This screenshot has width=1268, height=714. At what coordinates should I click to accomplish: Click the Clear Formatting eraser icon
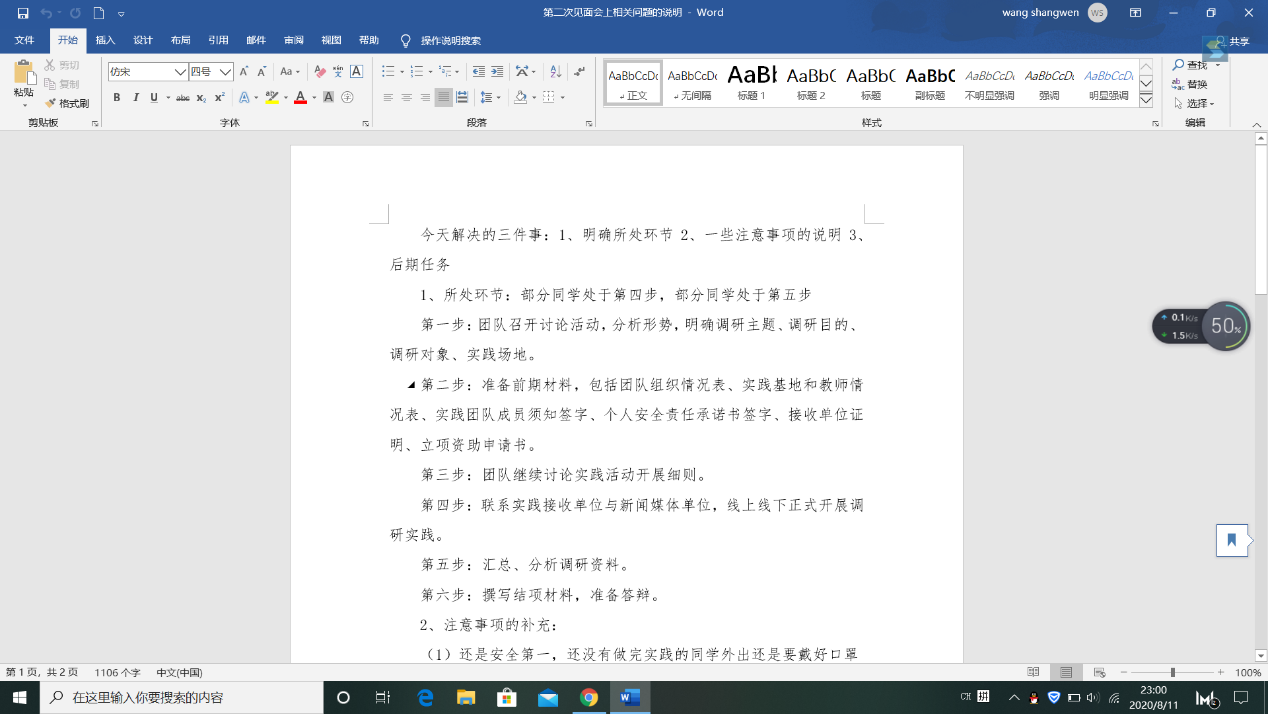(320, 72)
